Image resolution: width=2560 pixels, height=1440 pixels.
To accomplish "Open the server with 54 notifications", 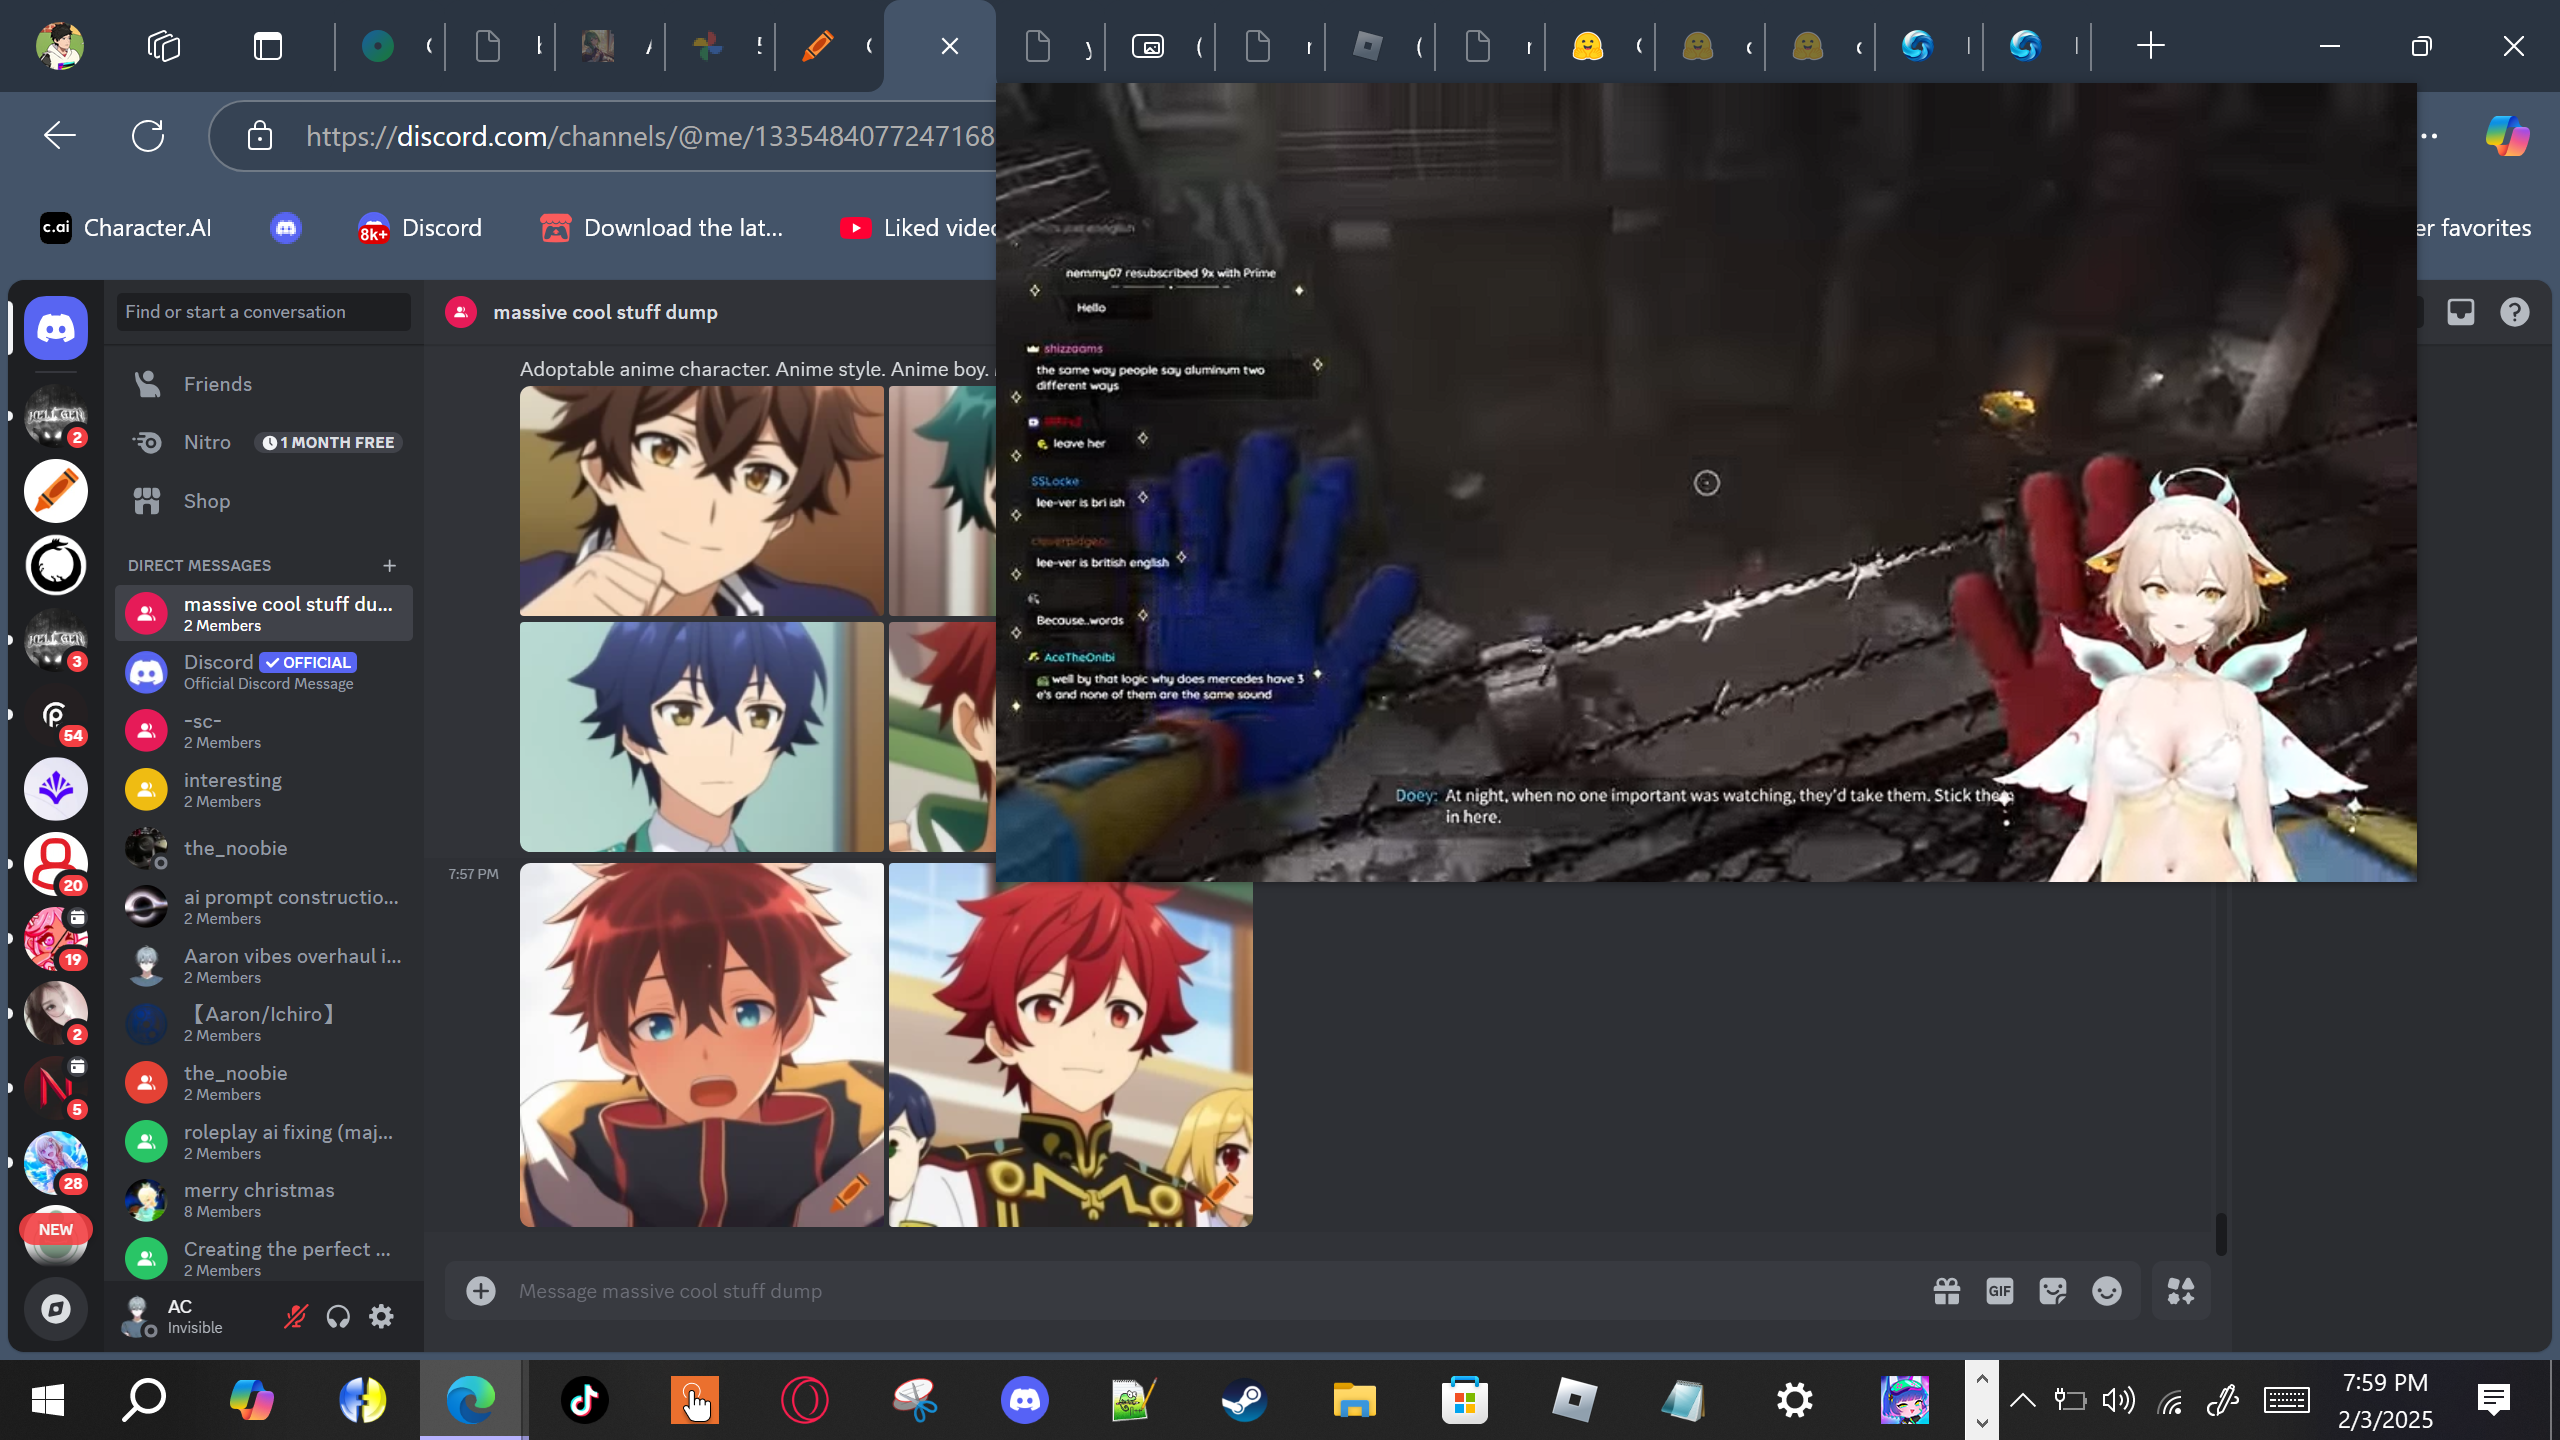I will (56, 715).
